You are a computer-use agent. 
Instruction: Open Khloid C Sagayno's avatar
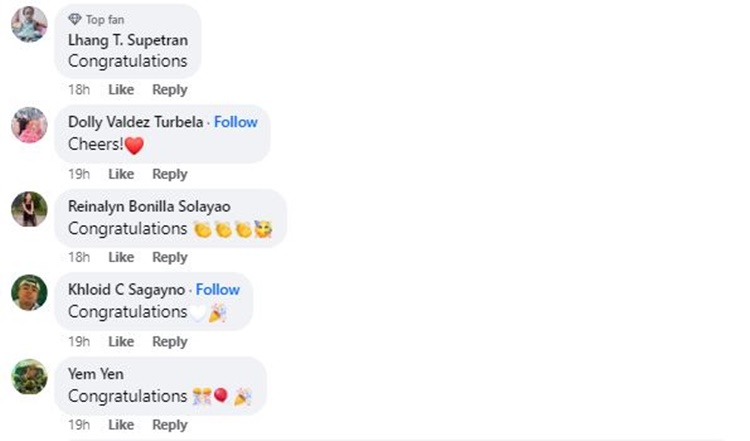point(29,292)
